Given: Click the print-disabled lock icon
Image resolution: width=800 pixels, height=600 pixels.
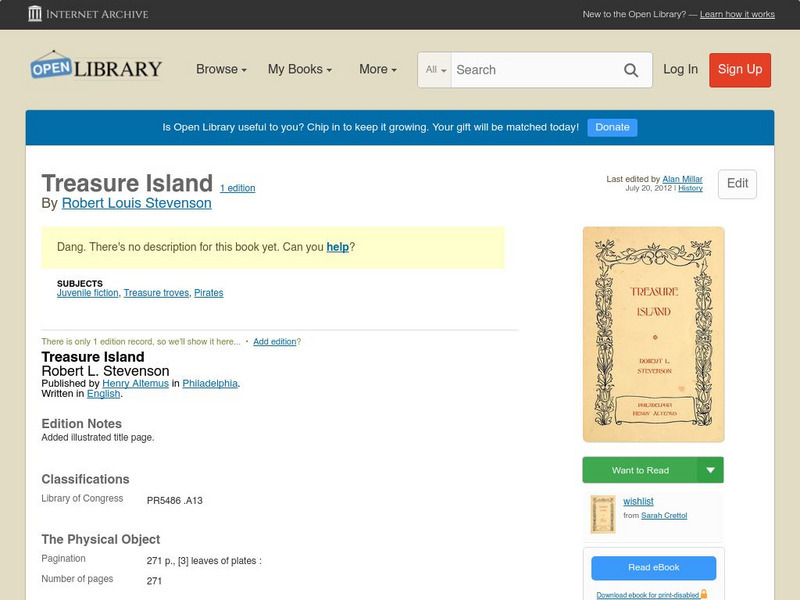Looking at the screenshot, I should pos(704,594).
